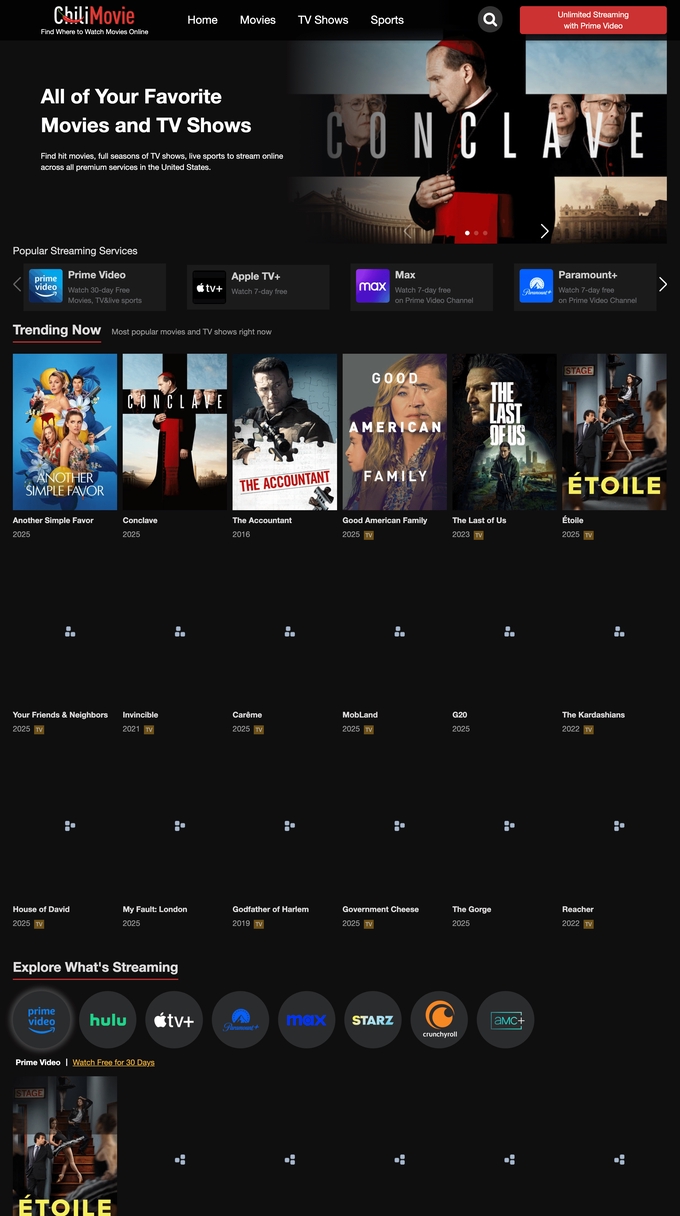Open Another Simple Favor poster
Image resolution: width=680 pixels, height=1216 pixels.
coord(65,432)
